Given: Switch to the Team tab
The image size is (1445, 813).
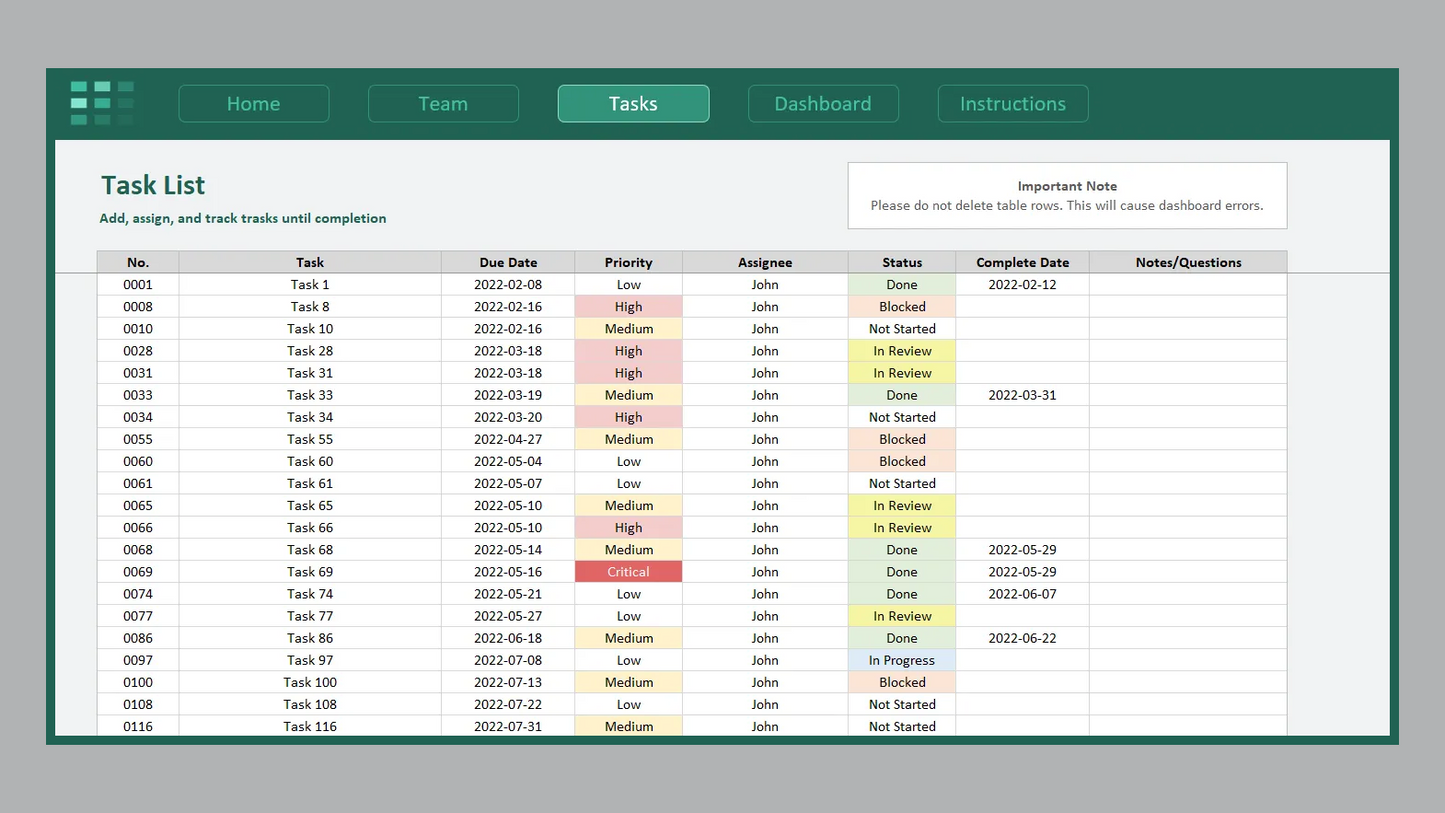Looking at the screenshot, I should pyautogui.click(x=443, y=104).
